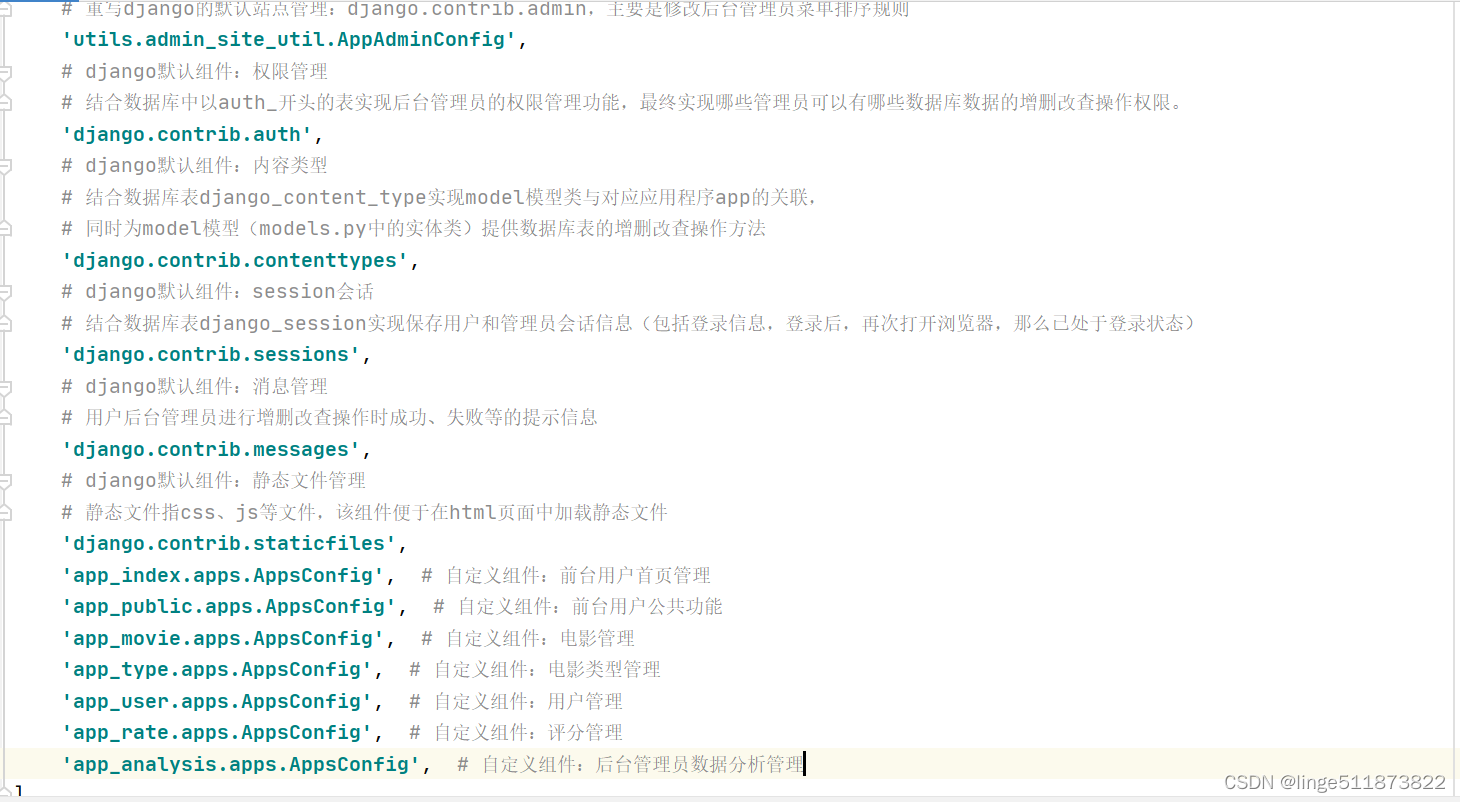Click the 'django.contrib.auth' string
Viewport: 1460px width, 802px height.
pyautogui.click(x=187, y=135)
